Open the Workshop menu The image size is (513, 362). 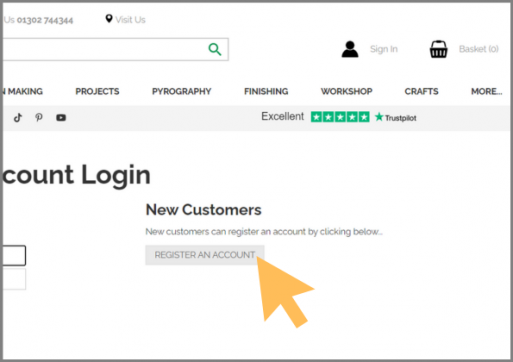point(346,91)
